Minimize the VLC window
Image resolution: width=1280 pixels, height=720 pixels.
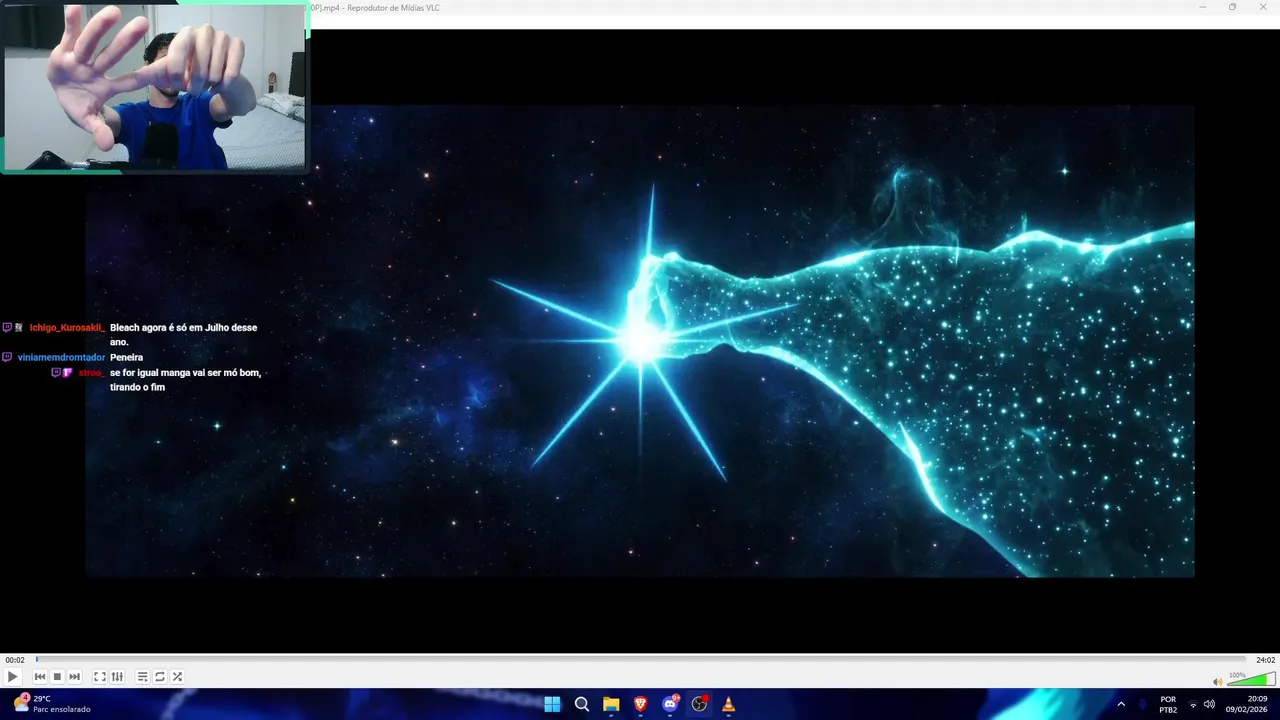pos(1203,7)
